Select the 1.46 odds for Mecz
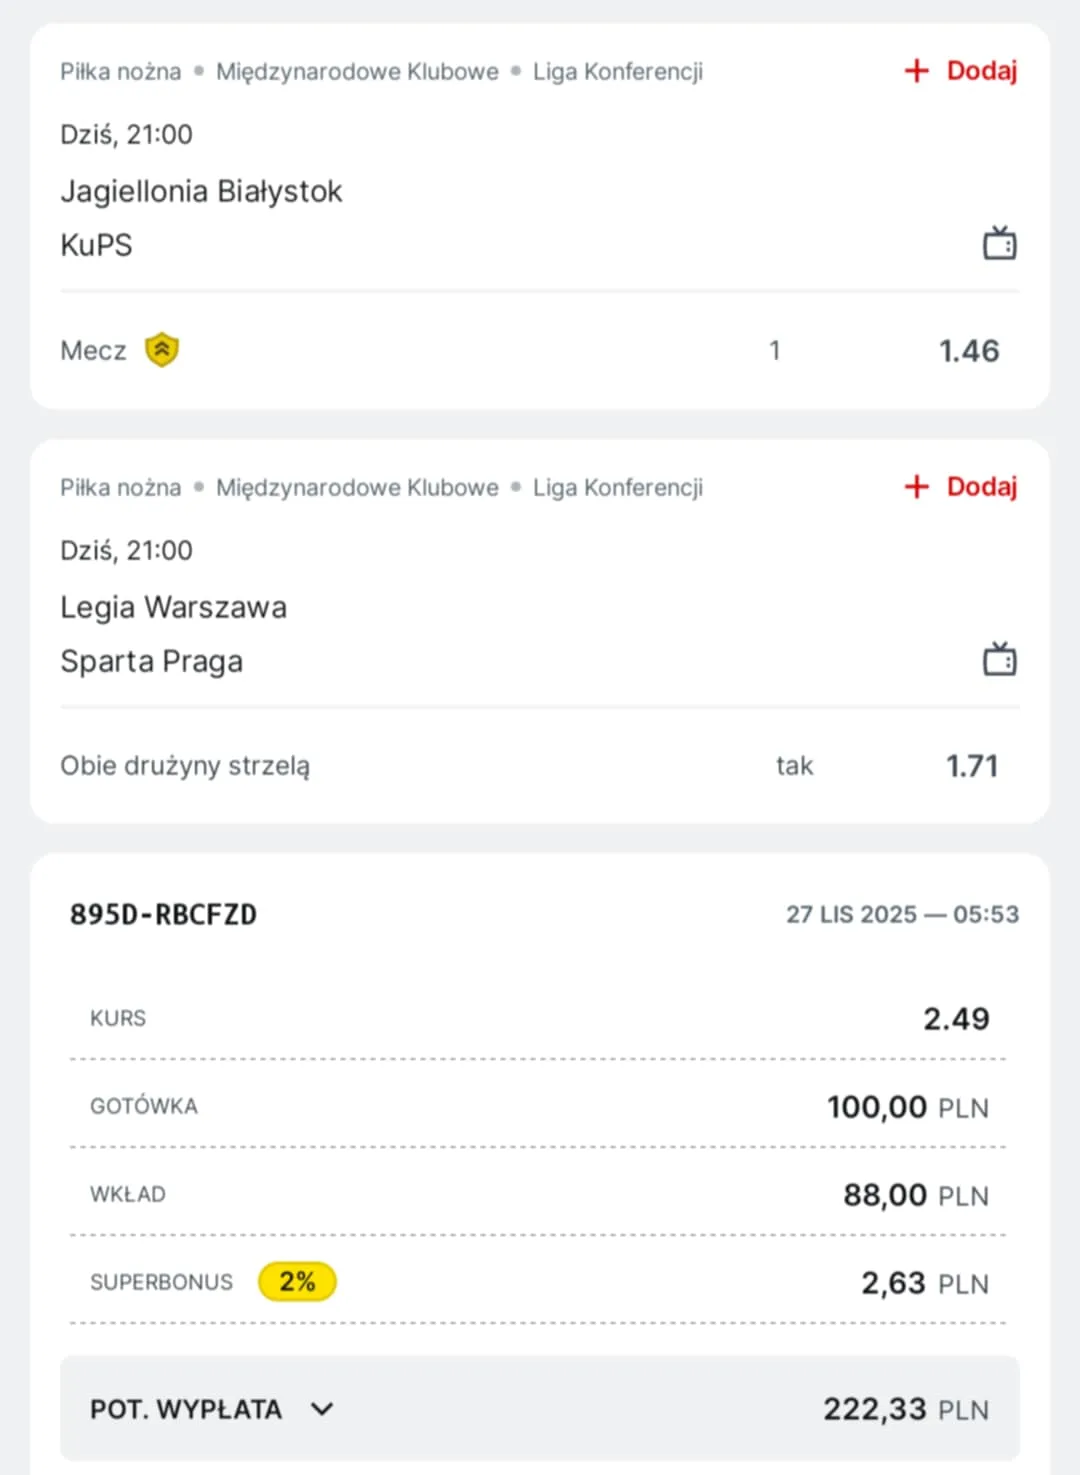The image size is (1080, 1475). click(x=968, y=351)
